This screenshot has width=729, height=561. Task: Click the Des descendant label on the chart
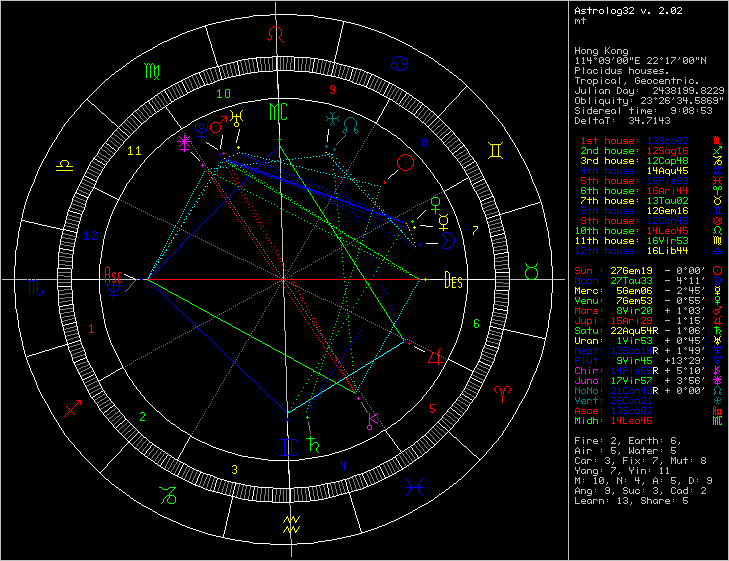click(x=454, y=282)
